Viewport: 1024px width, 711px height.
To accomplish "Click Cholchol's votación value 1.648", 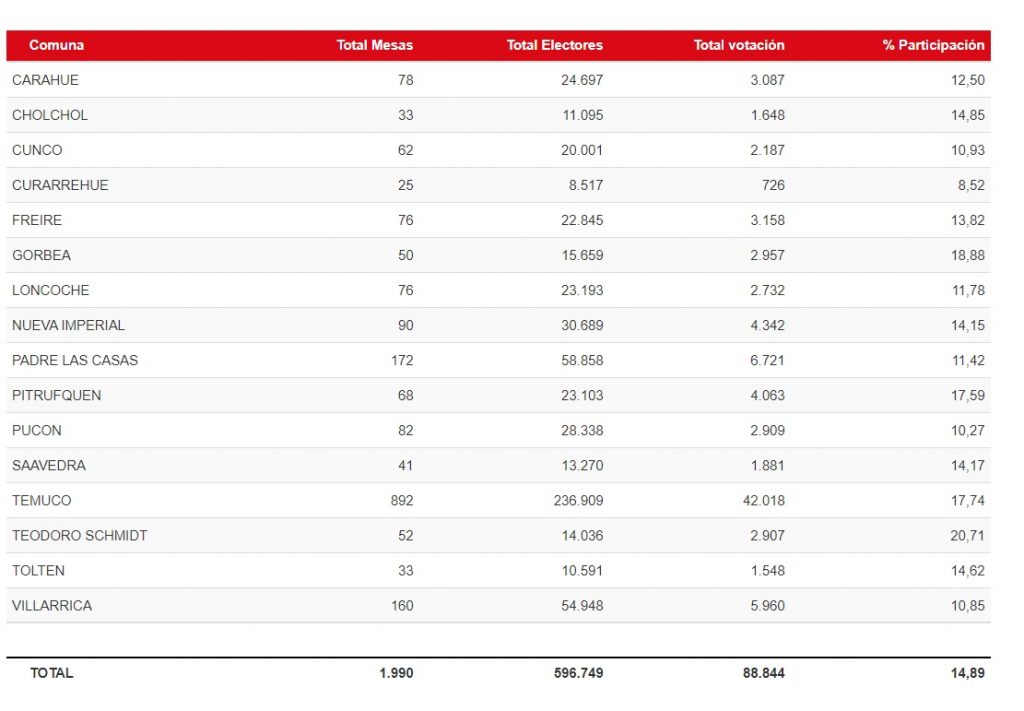I will pyautogui.click(x=767, y=116).
